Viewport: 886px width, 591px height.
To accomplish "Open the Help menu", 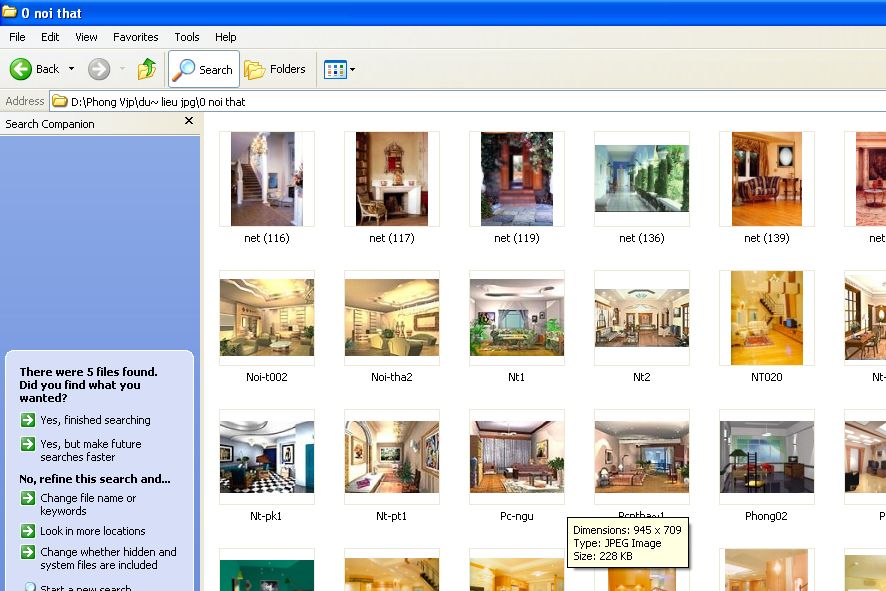I will pos(225,37).
